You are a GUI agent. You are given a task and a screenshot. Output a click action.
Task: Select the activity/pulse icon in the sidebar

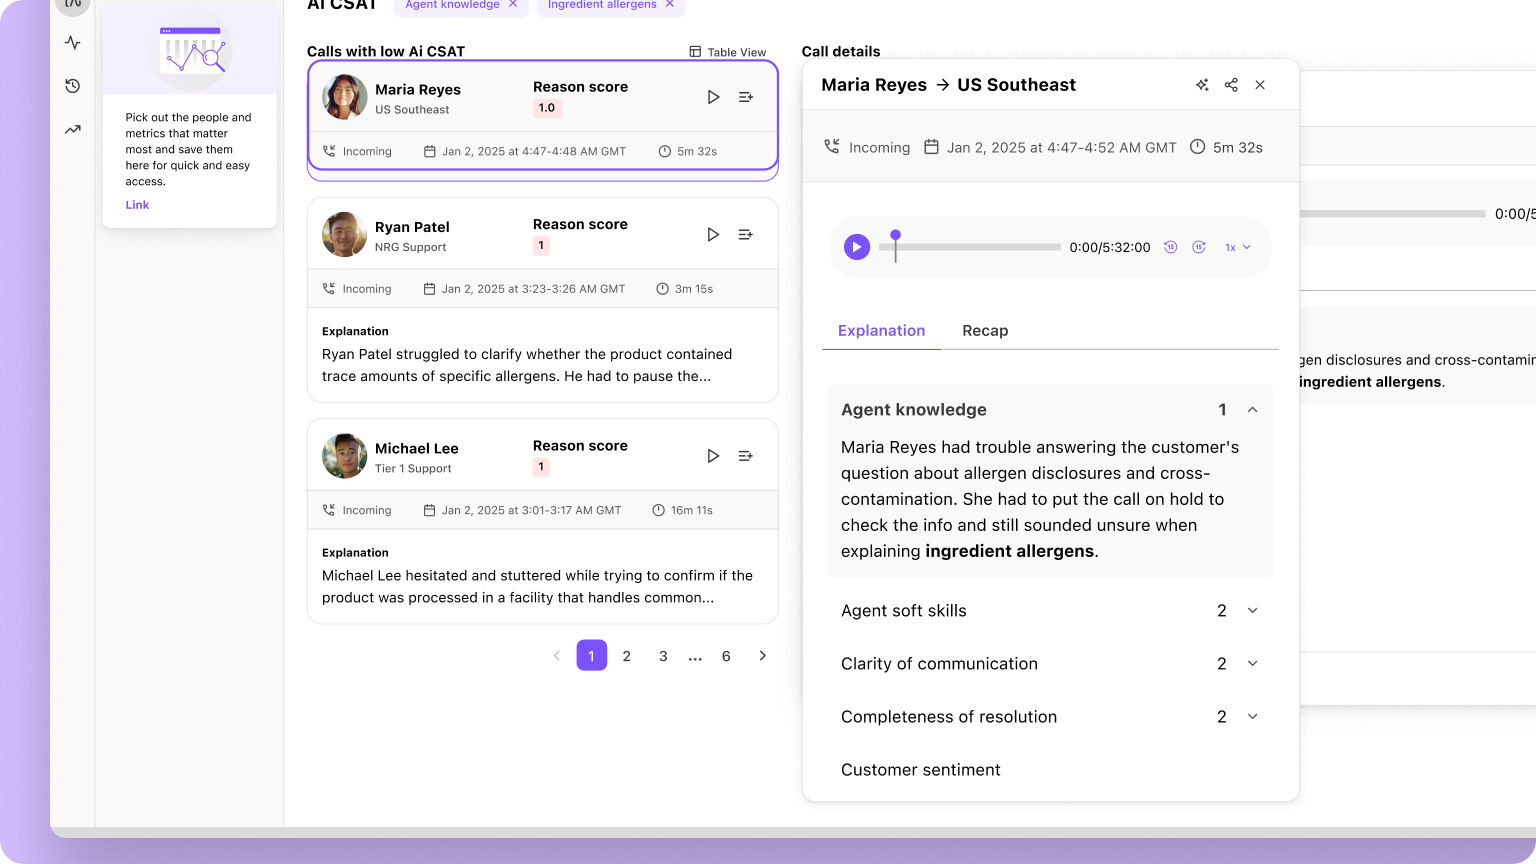point(71,43)
